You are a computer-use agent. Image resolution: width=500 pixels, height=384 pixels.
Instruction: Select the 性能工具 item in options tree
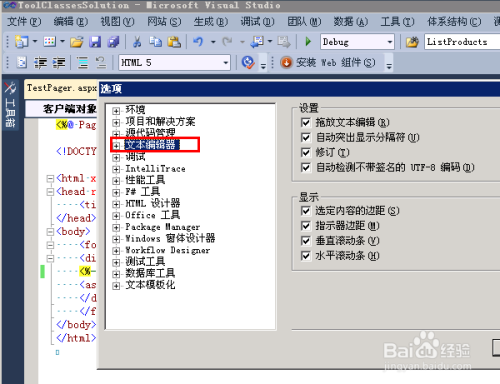tap(145, 180)
